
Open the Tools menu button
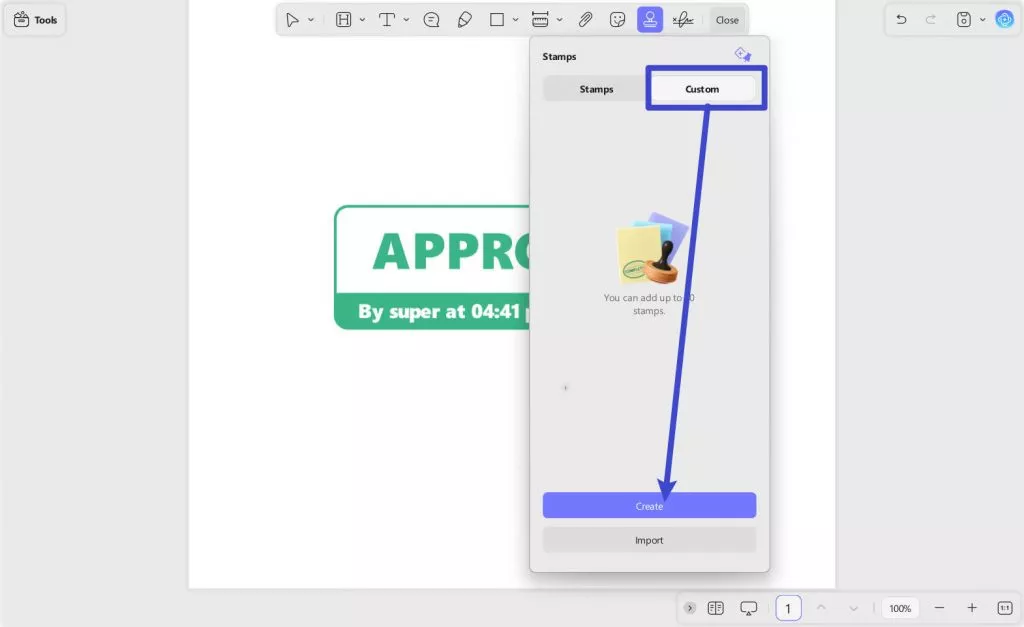point(35,20)
